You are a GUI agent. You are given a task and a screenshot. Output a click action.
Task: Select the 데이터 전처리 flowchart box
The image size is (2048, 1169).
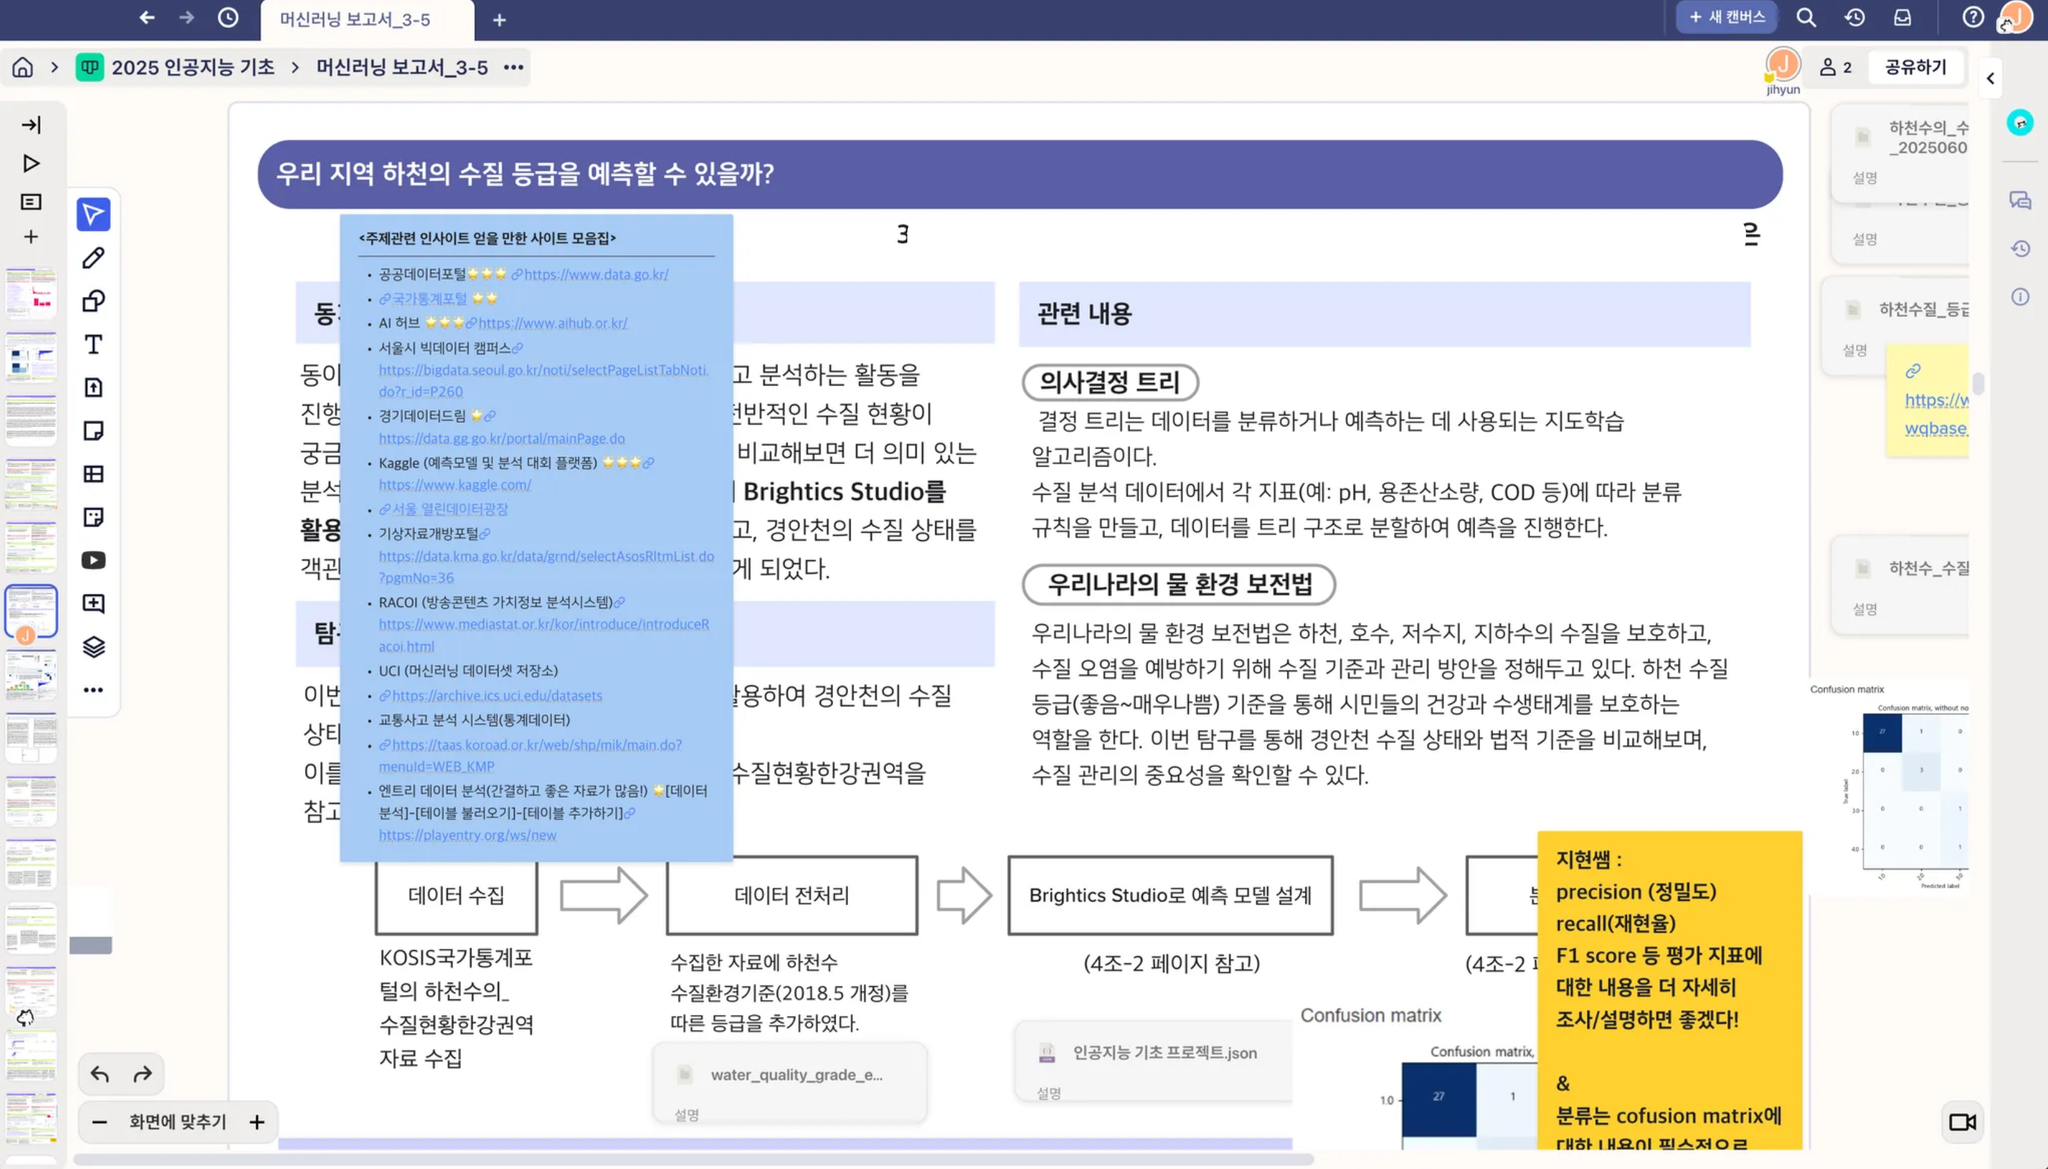pyautogui.click(x=791, y=895)
